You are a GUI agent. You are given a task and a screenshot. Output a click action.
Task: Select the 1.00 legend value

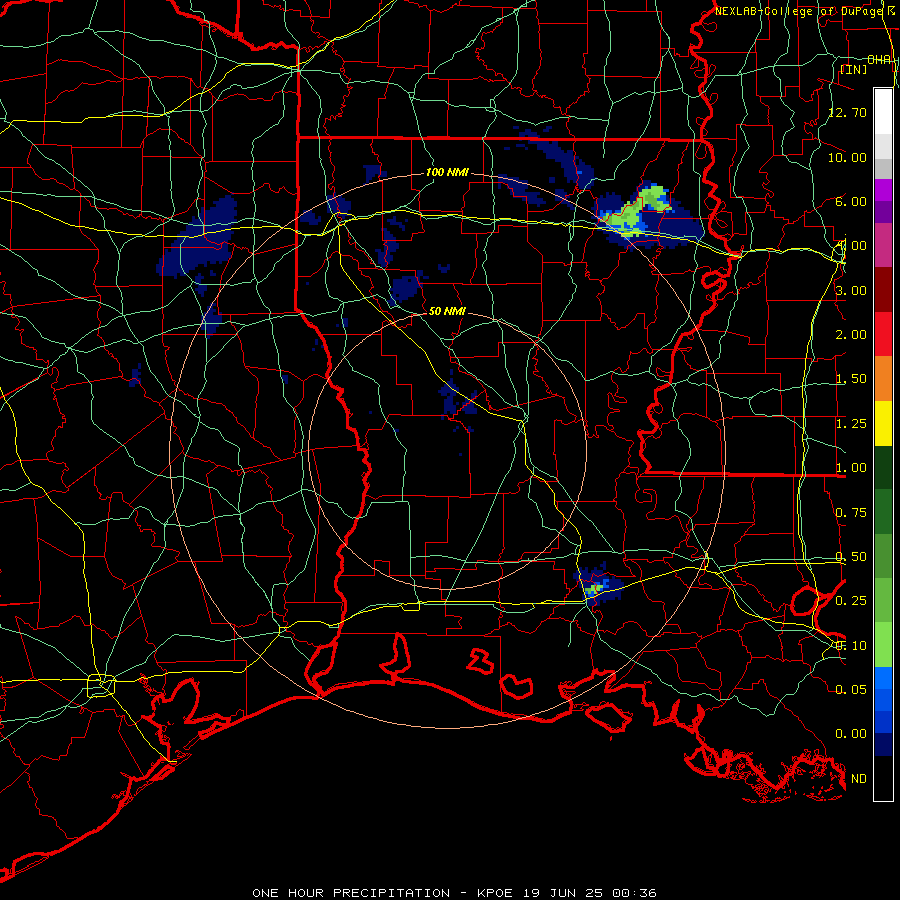851,468
